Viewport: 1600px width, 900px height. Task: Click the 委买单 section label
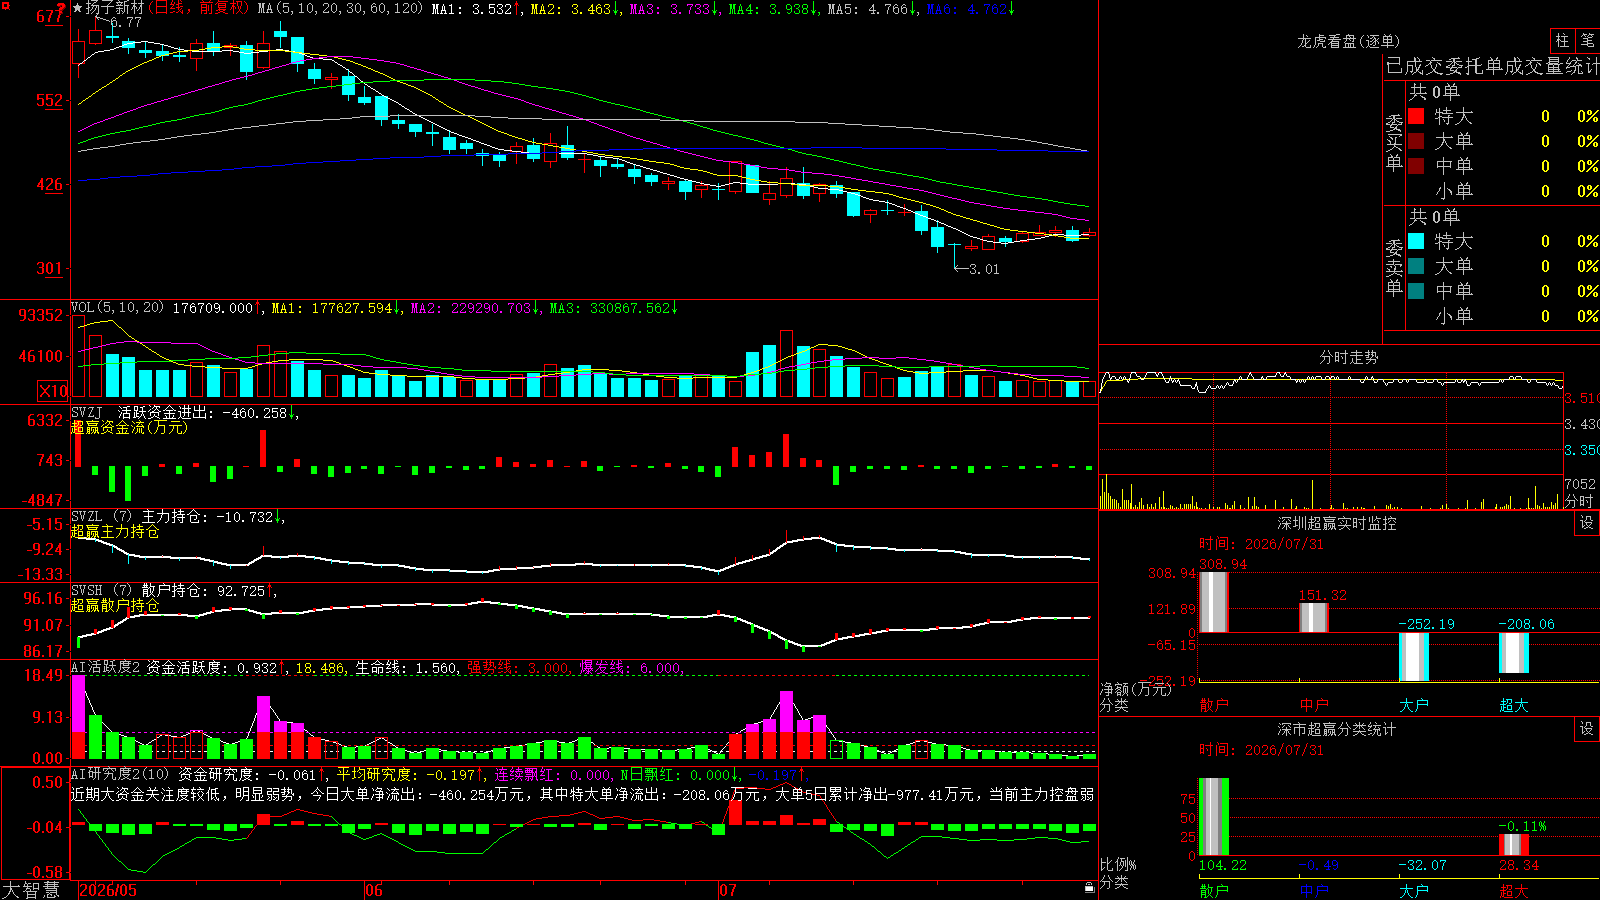(x=1394, y=142)
